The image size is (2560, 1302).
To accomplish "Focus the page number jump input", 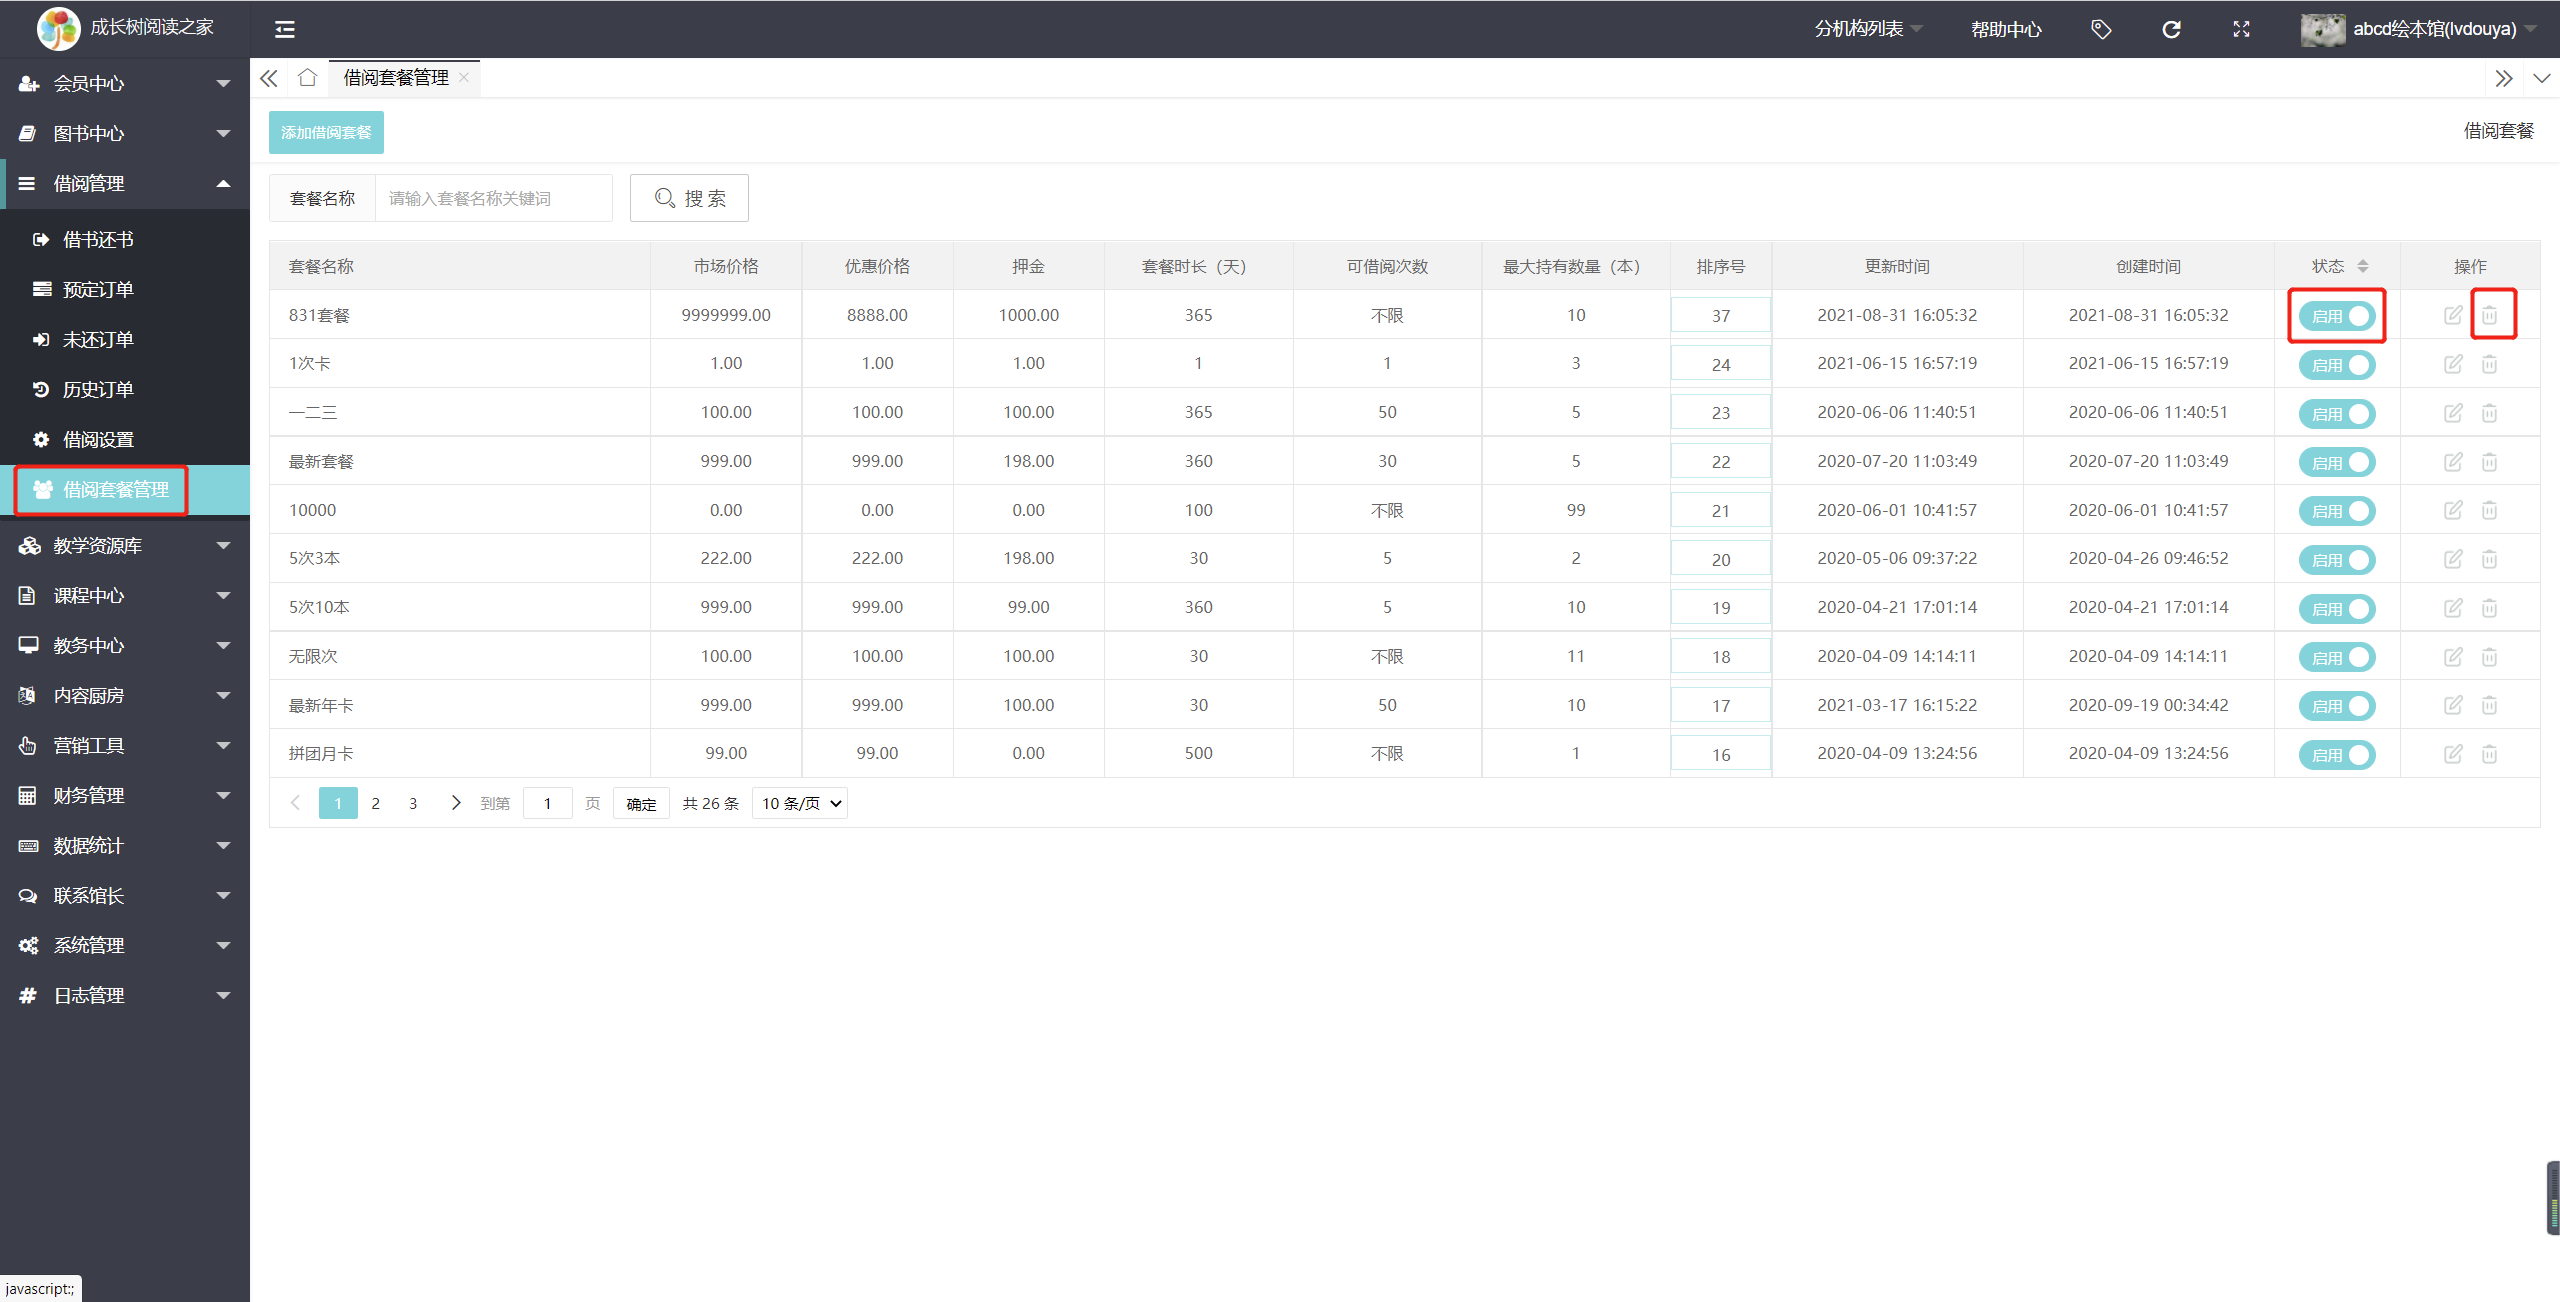I will click(x=547, y=804).
